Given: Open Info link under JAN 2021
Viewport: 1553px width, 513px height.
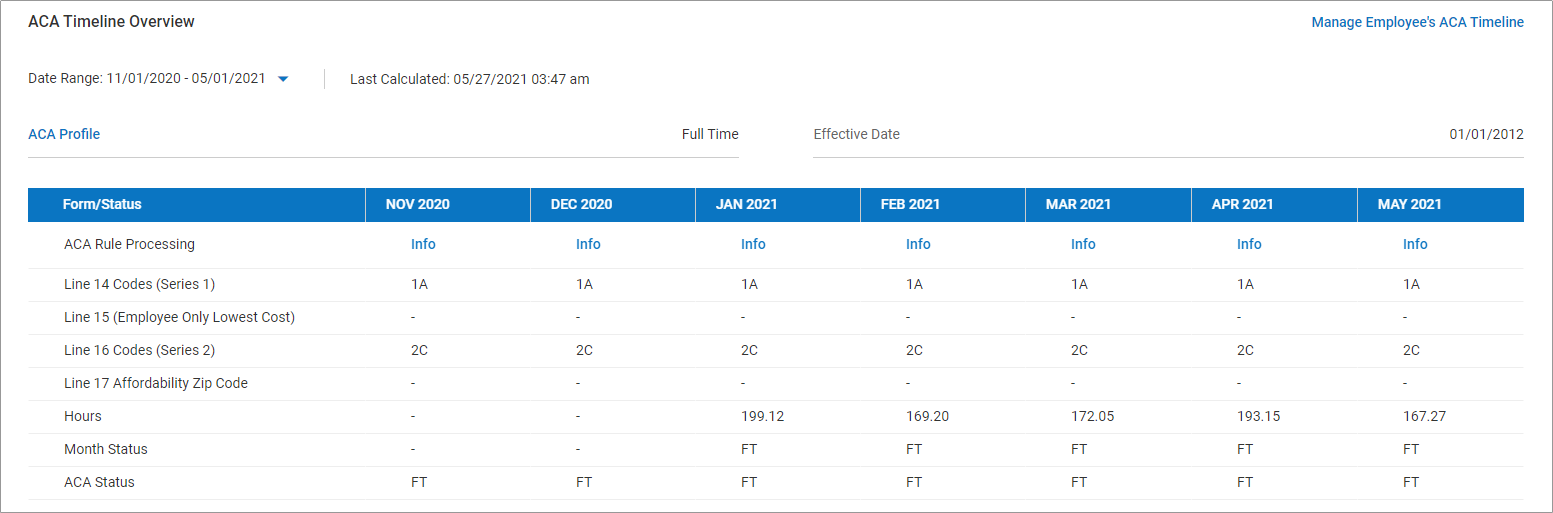Looking at the screenshot, I should [753, 244].
